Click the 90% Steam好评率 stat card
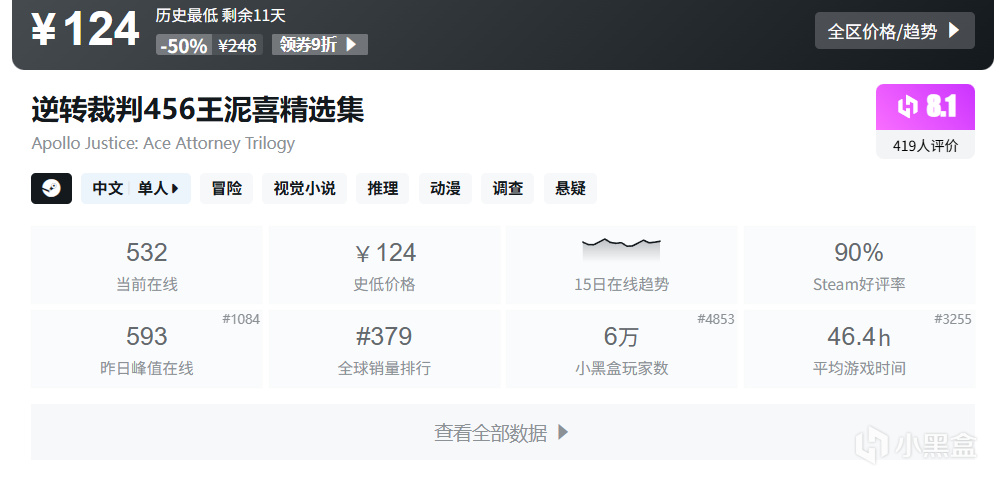This screenshot has width=1006, height=477. tap(859, 265)
